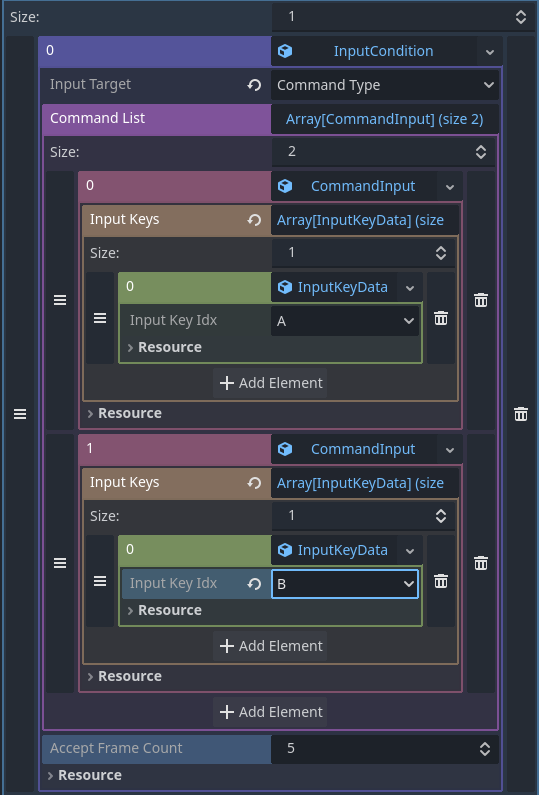Collapse Input Keys array in CommandInput 1
Screen dimensions: 539x795
point(365,483)
